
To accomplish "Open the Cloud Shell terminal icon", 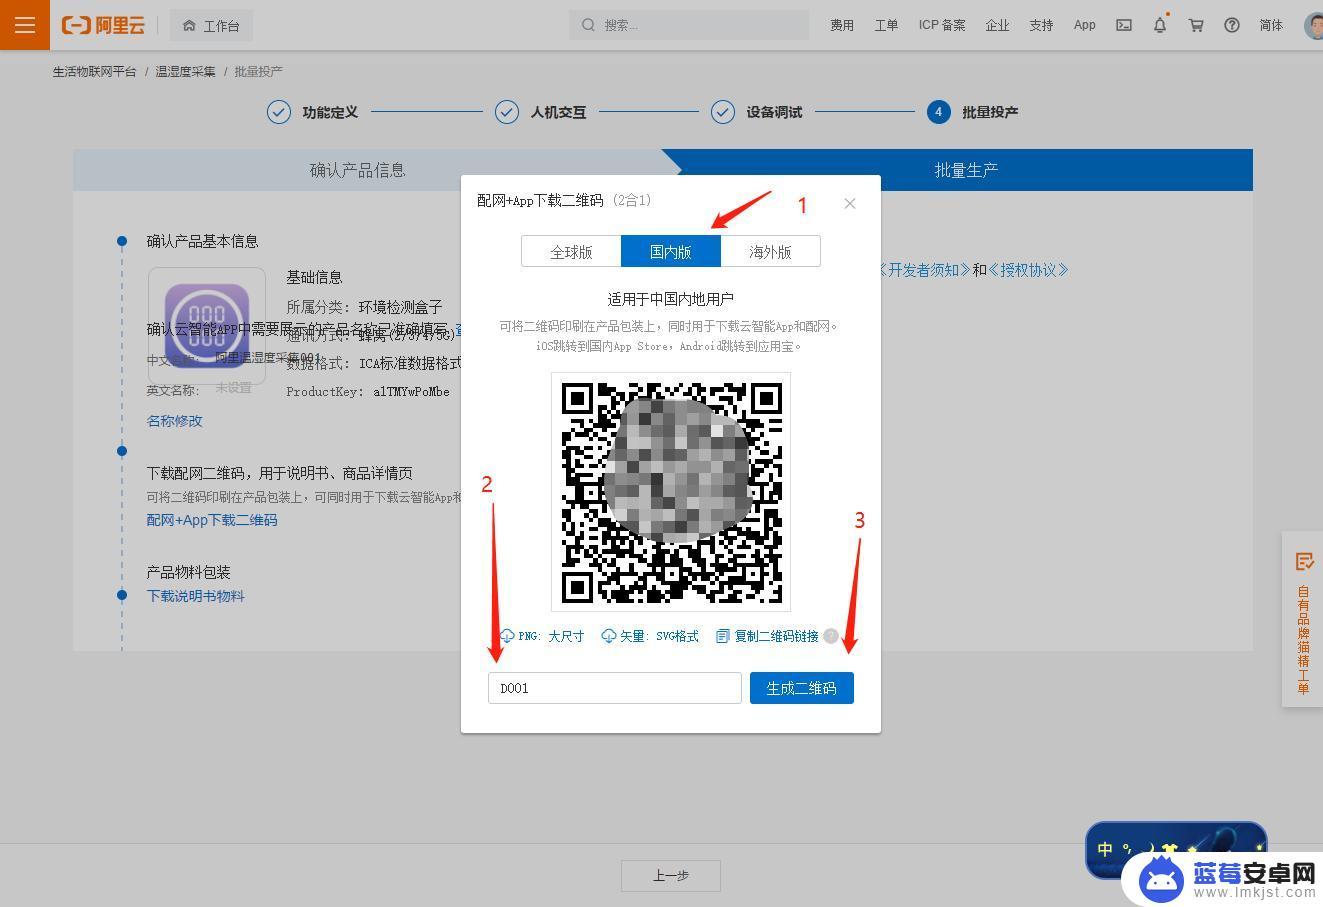I will tap(1124, 25).
